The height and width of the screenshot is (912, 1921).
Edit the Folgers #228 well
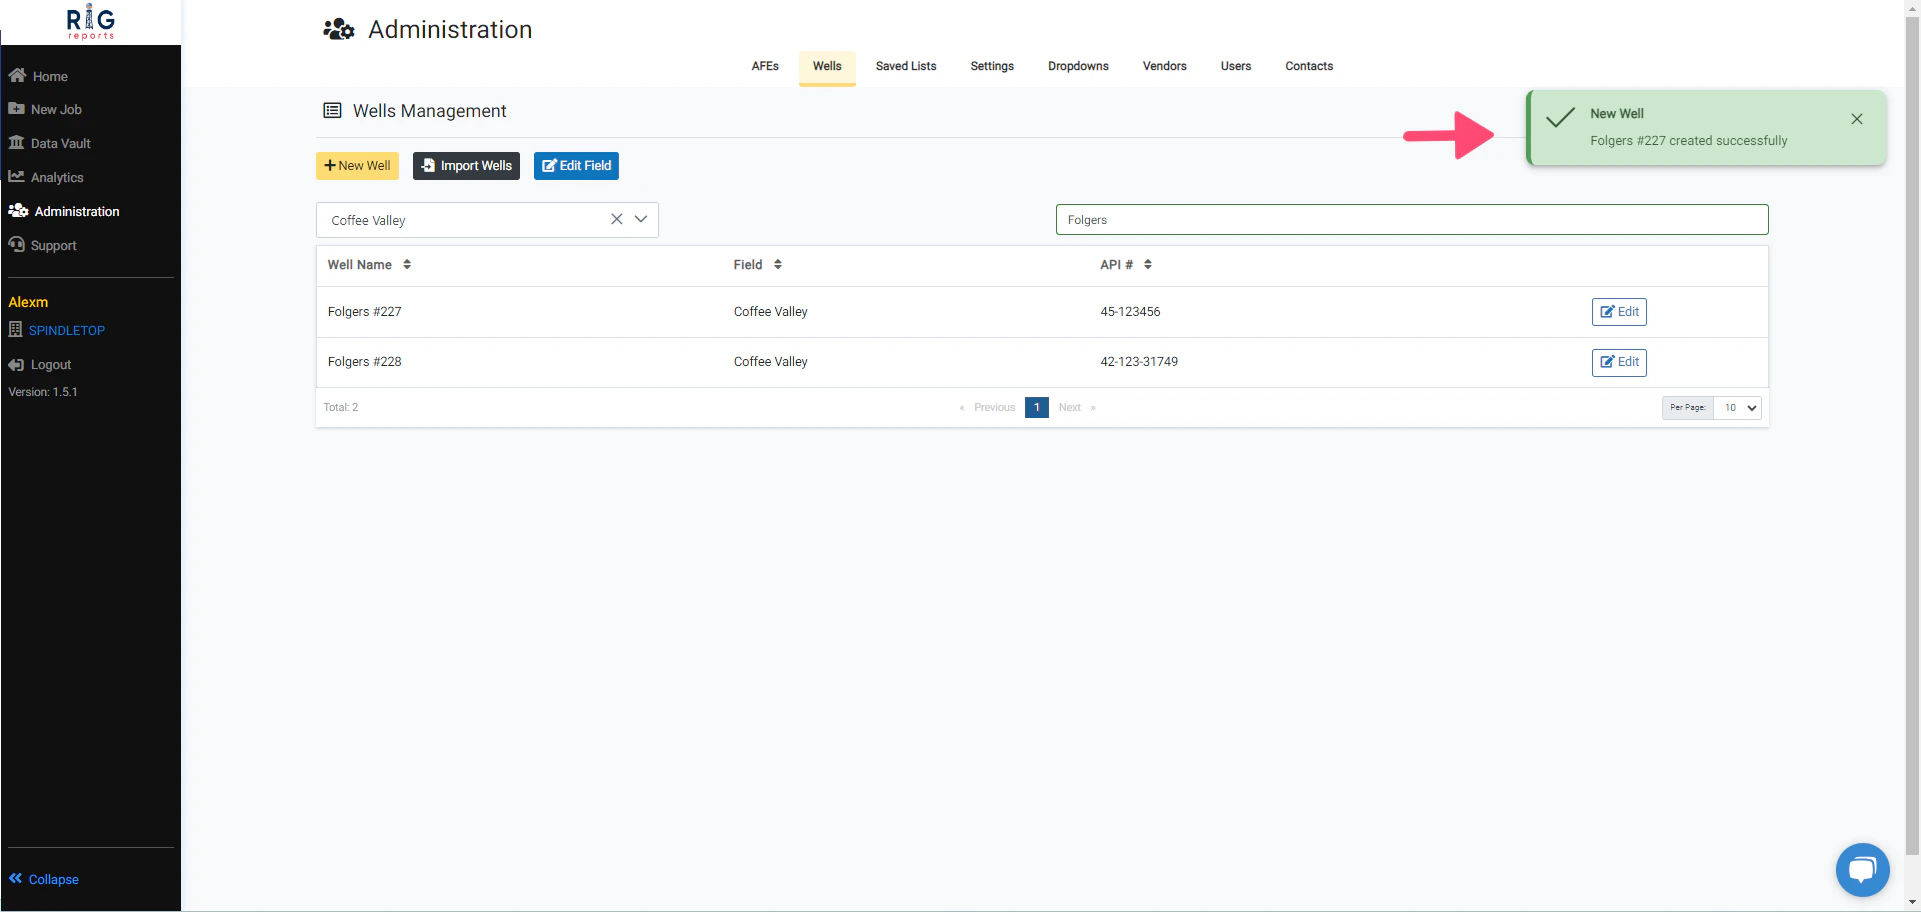(x=1619, y=362)
